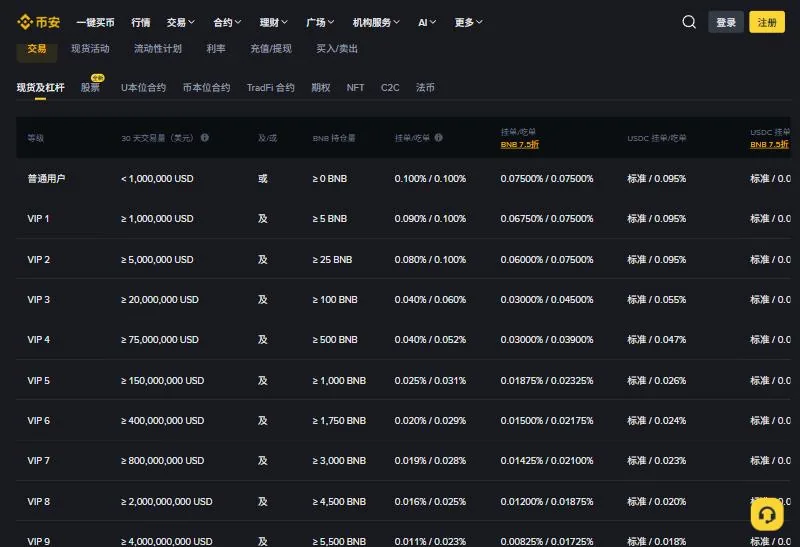Select C2C sub-tab
The height and width of the screenshot is (547, 800).
[x=390, y=88]
